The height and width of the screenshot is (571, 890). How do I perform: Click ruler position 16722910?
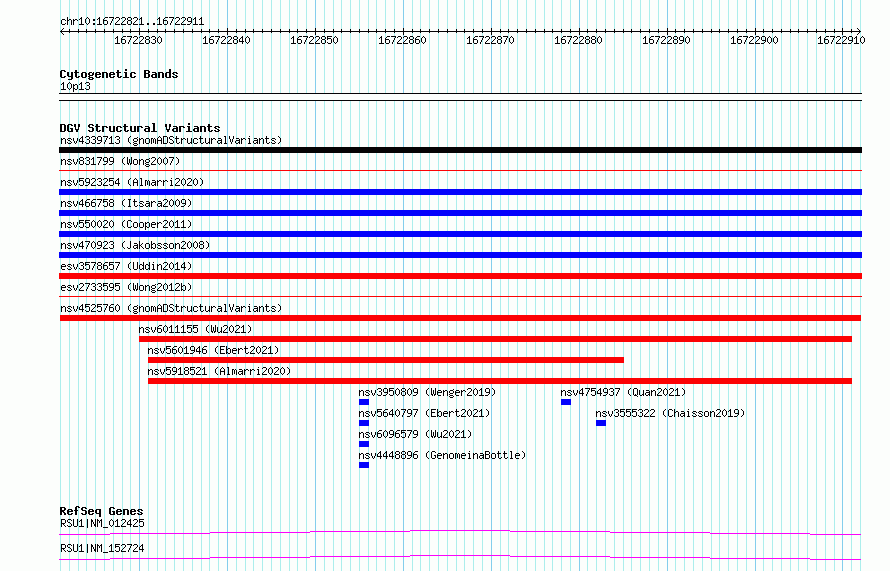pyautogui.click(x=841, y=40)
